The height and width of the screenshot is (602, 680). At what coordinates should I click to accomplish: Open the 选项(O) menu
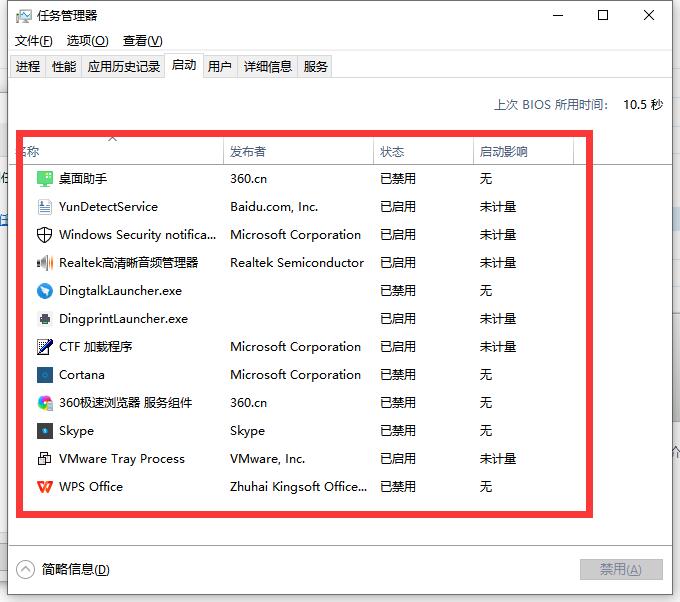[x=88, y=41]
